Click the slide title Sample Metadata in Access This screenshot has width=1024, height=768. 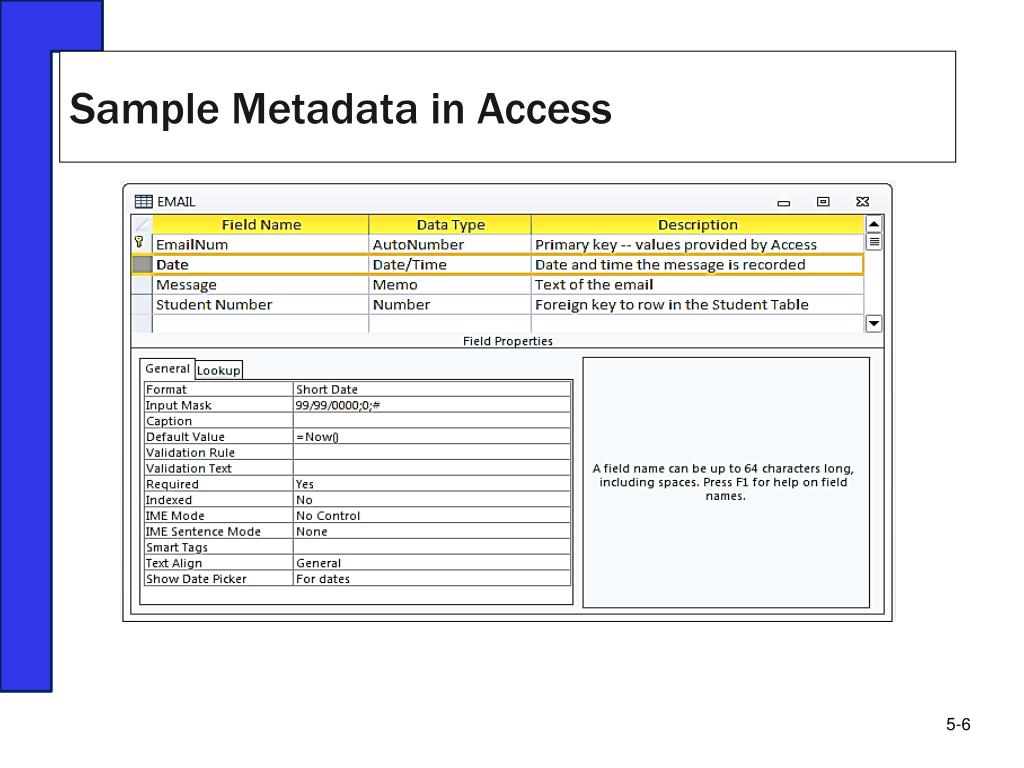point(340,108)
